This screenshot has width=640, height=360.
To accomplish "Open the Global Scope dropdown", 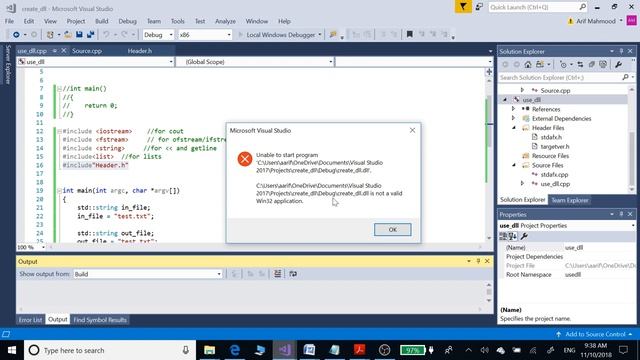I will pyautogui.click(x=255, y=62).
